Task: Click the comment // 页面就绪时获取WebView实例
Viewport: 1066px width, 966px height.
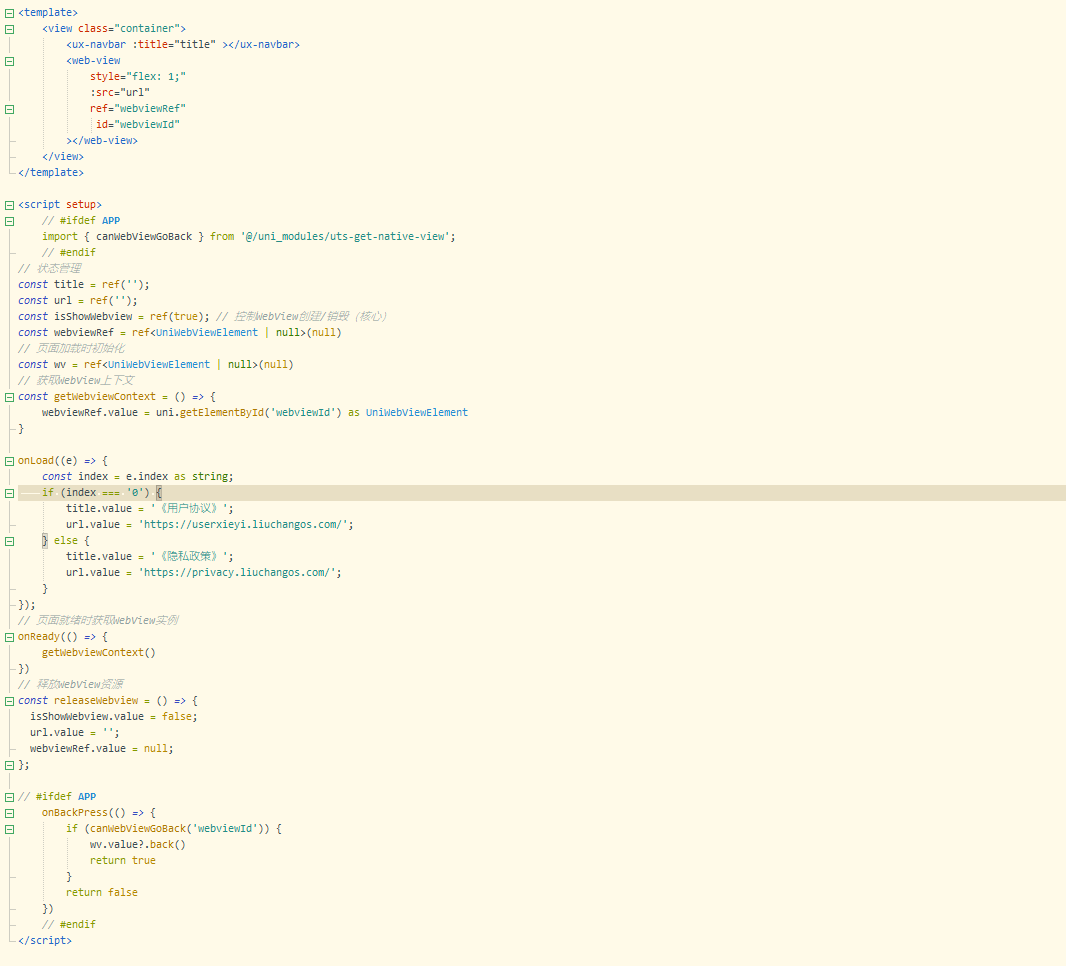Action: point(99,621)
